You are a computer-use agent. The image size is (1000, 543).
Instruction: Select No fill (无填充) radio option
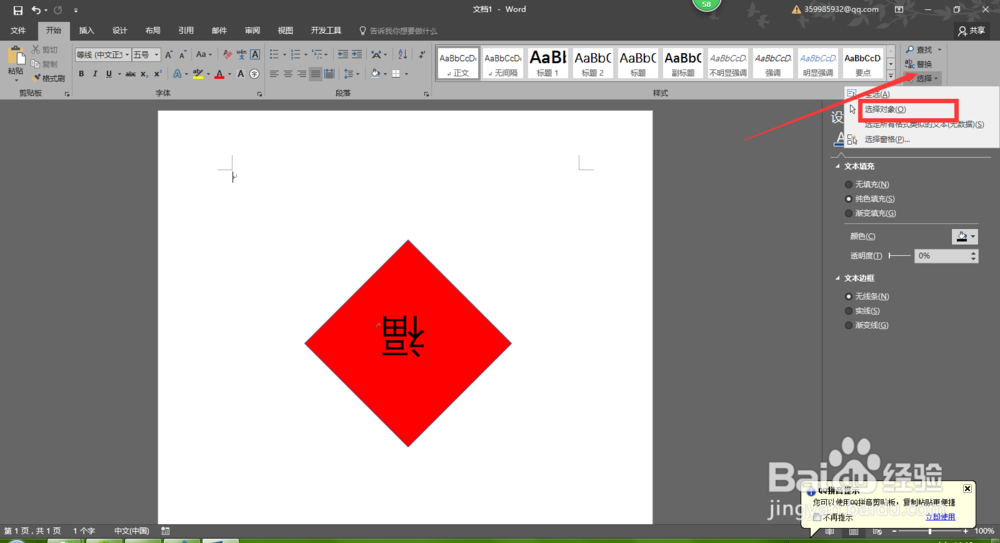click(848, 184)
